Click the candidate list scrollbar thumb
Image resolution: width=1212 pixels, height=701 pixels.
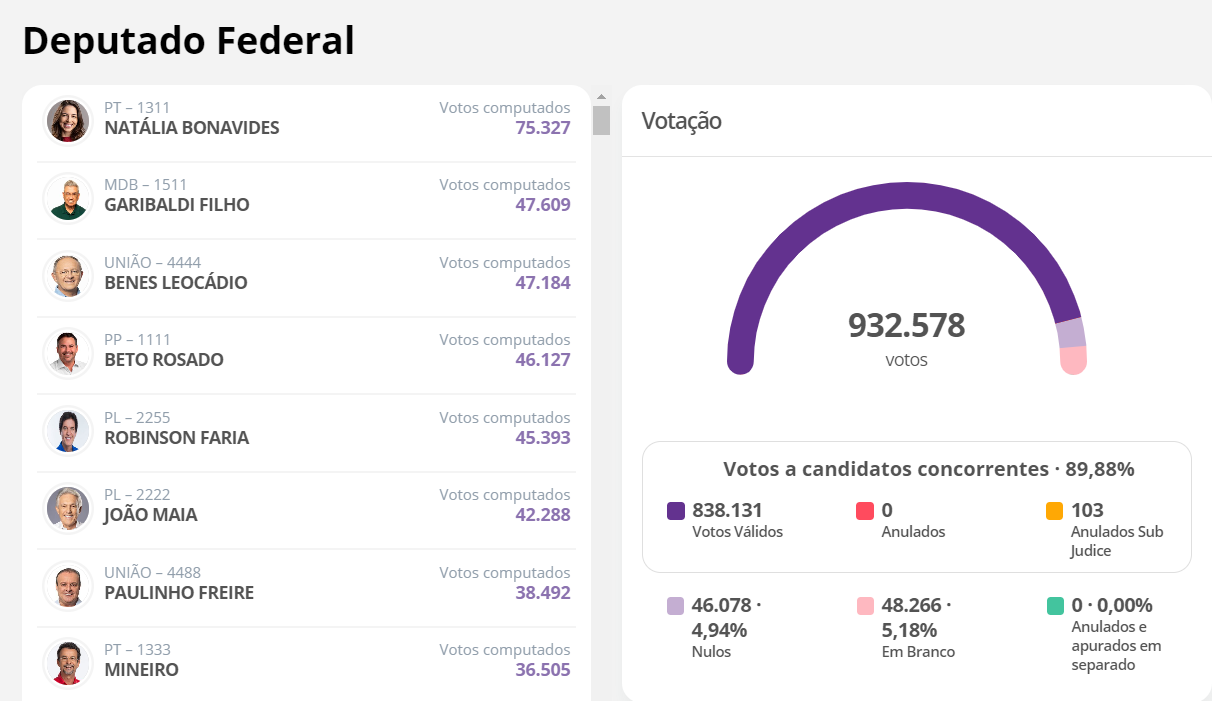tap(601, 120)
